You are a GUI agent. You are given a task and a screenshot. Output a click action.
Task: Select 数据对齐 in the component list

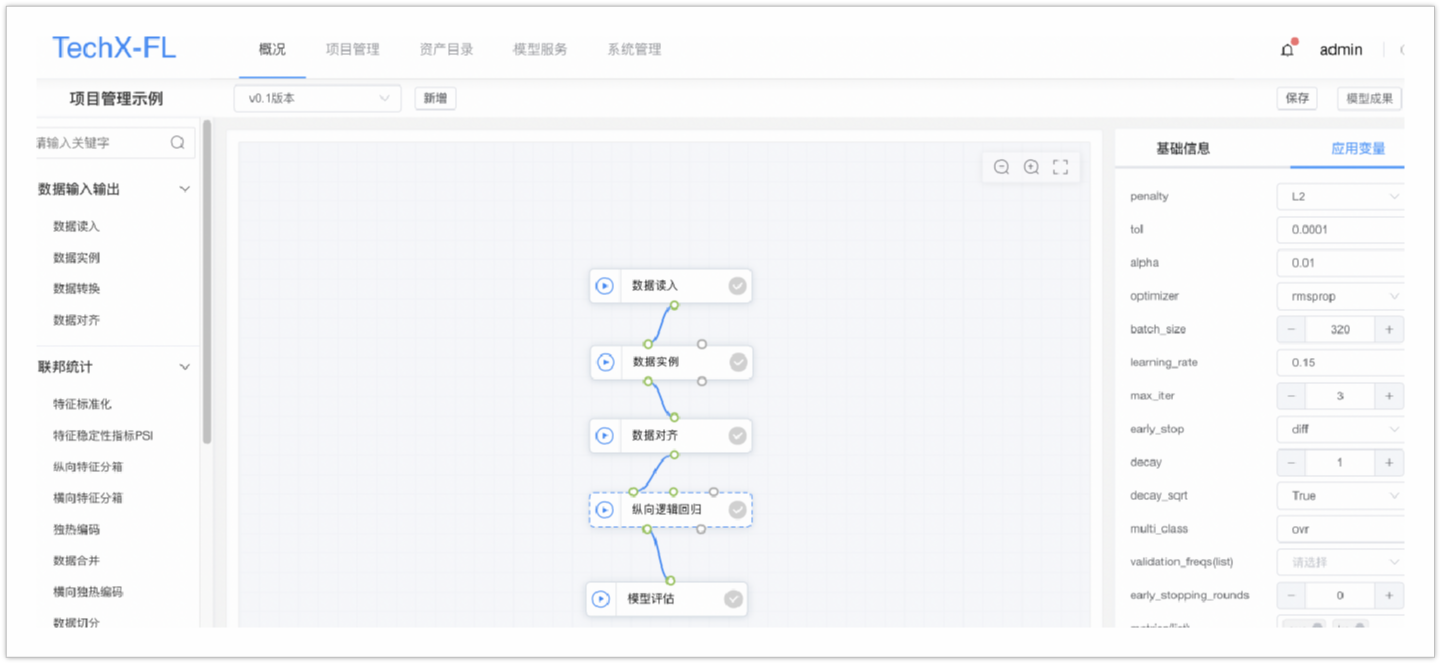76,320
